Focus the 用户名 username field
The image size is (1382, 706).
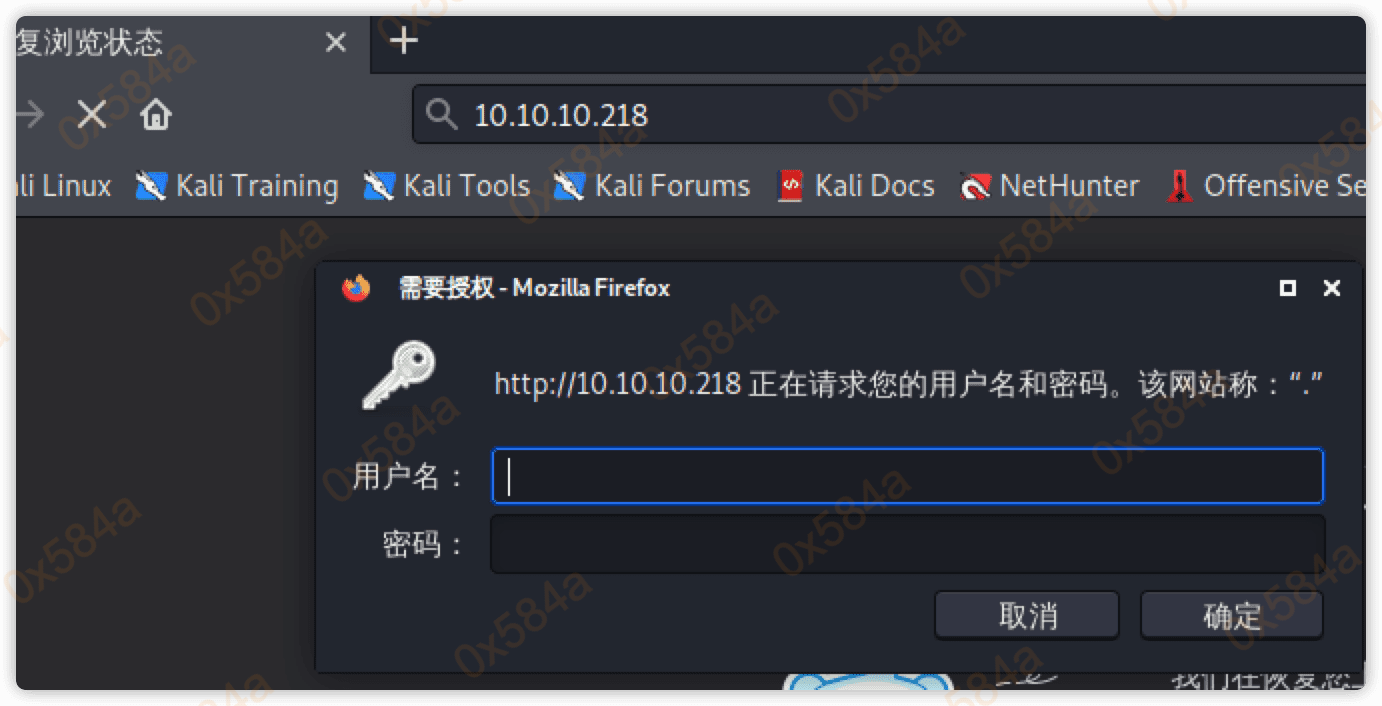908,476
